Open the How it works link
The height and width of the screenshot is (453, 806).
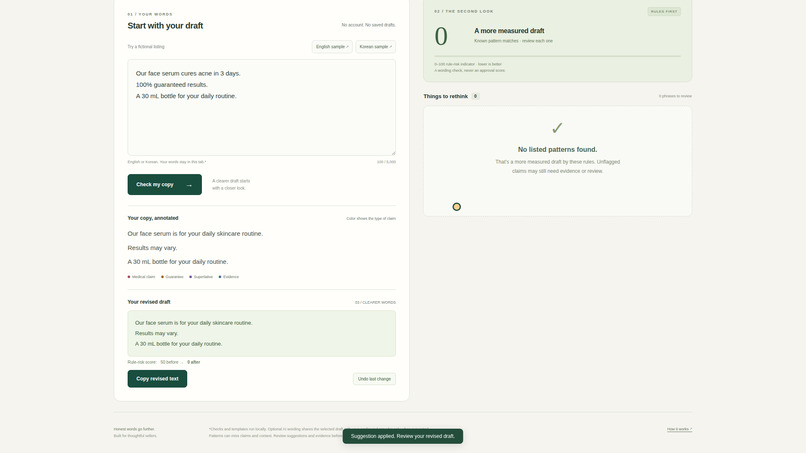(680, 429)
